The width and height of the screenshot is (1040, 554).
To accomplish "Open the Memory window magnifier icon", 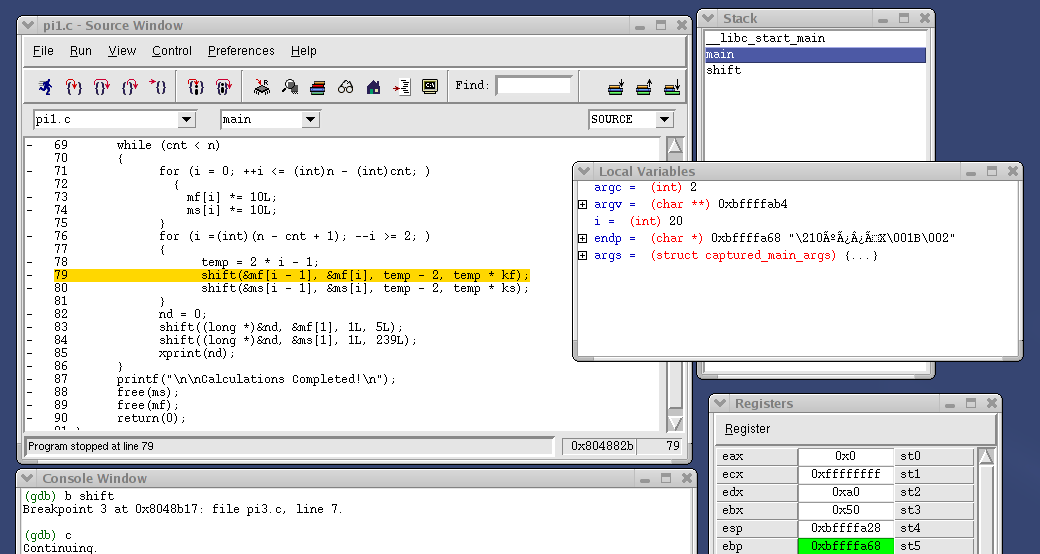I will tap(290, 86).
